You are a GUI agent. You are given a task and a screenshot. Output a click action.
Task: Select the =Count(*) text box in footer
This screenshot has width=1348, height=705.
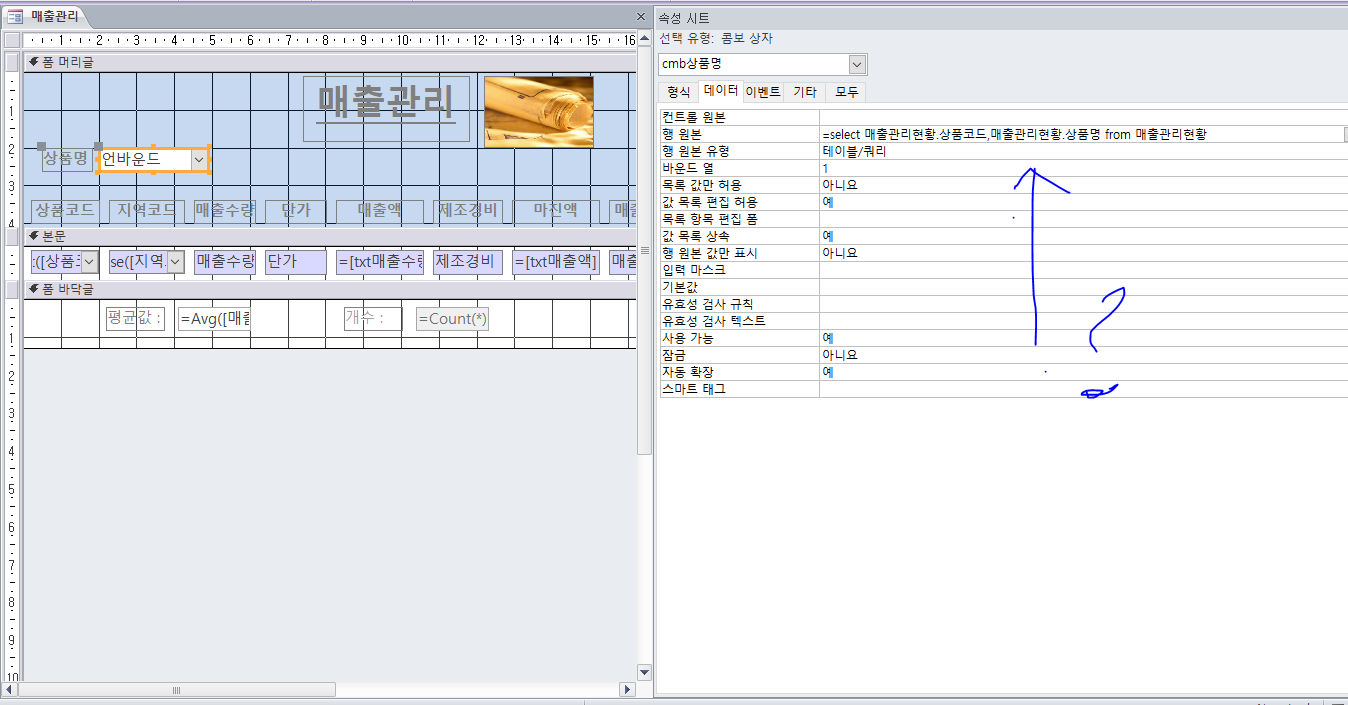[452, 319]
